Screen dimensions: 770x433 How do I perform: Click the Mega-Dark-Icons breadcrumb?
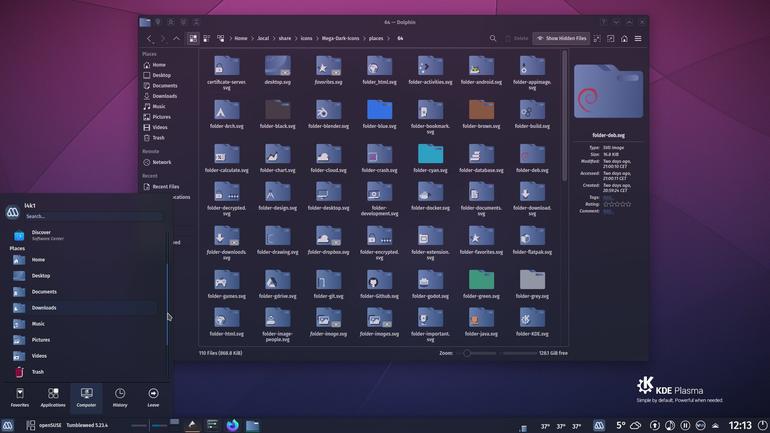tap(340, 38)
